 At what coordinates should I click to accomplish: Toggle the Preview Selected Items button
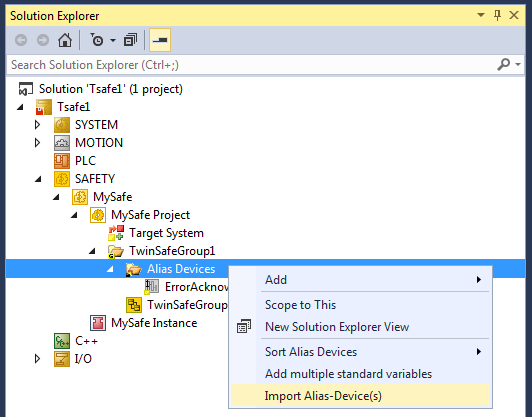pos(160,40)
